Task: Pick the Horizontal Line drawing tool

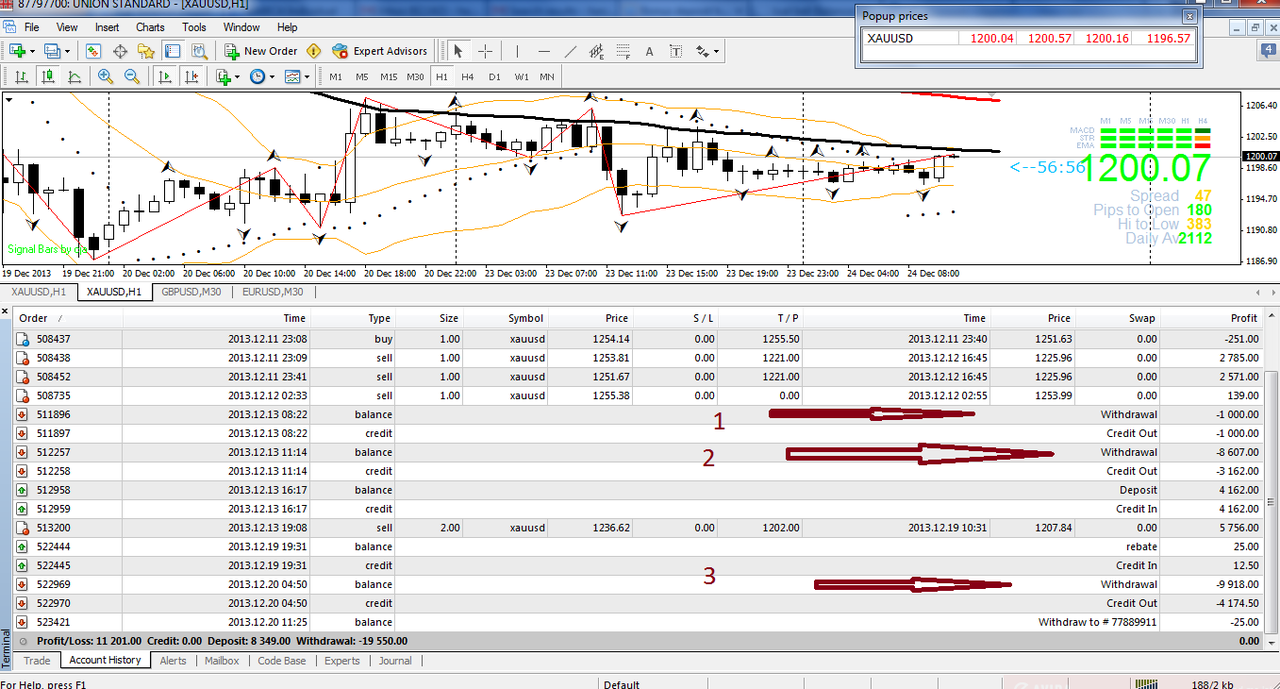Action: click(x=544, y=51)
